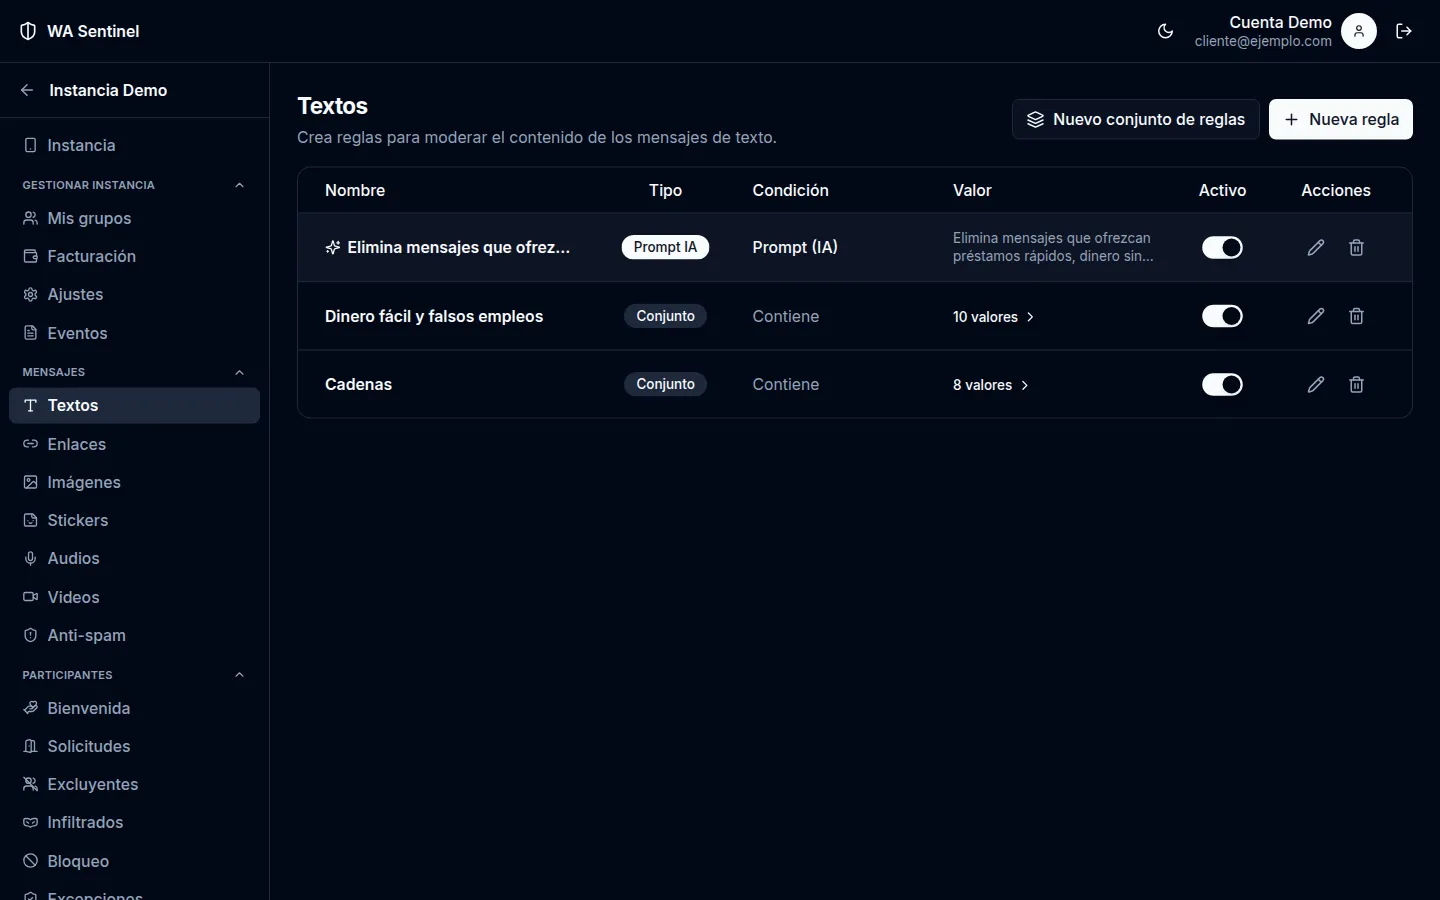Select Textos in the sidebar
This screenshot has width=1440, height=900.
pos(134,405)
